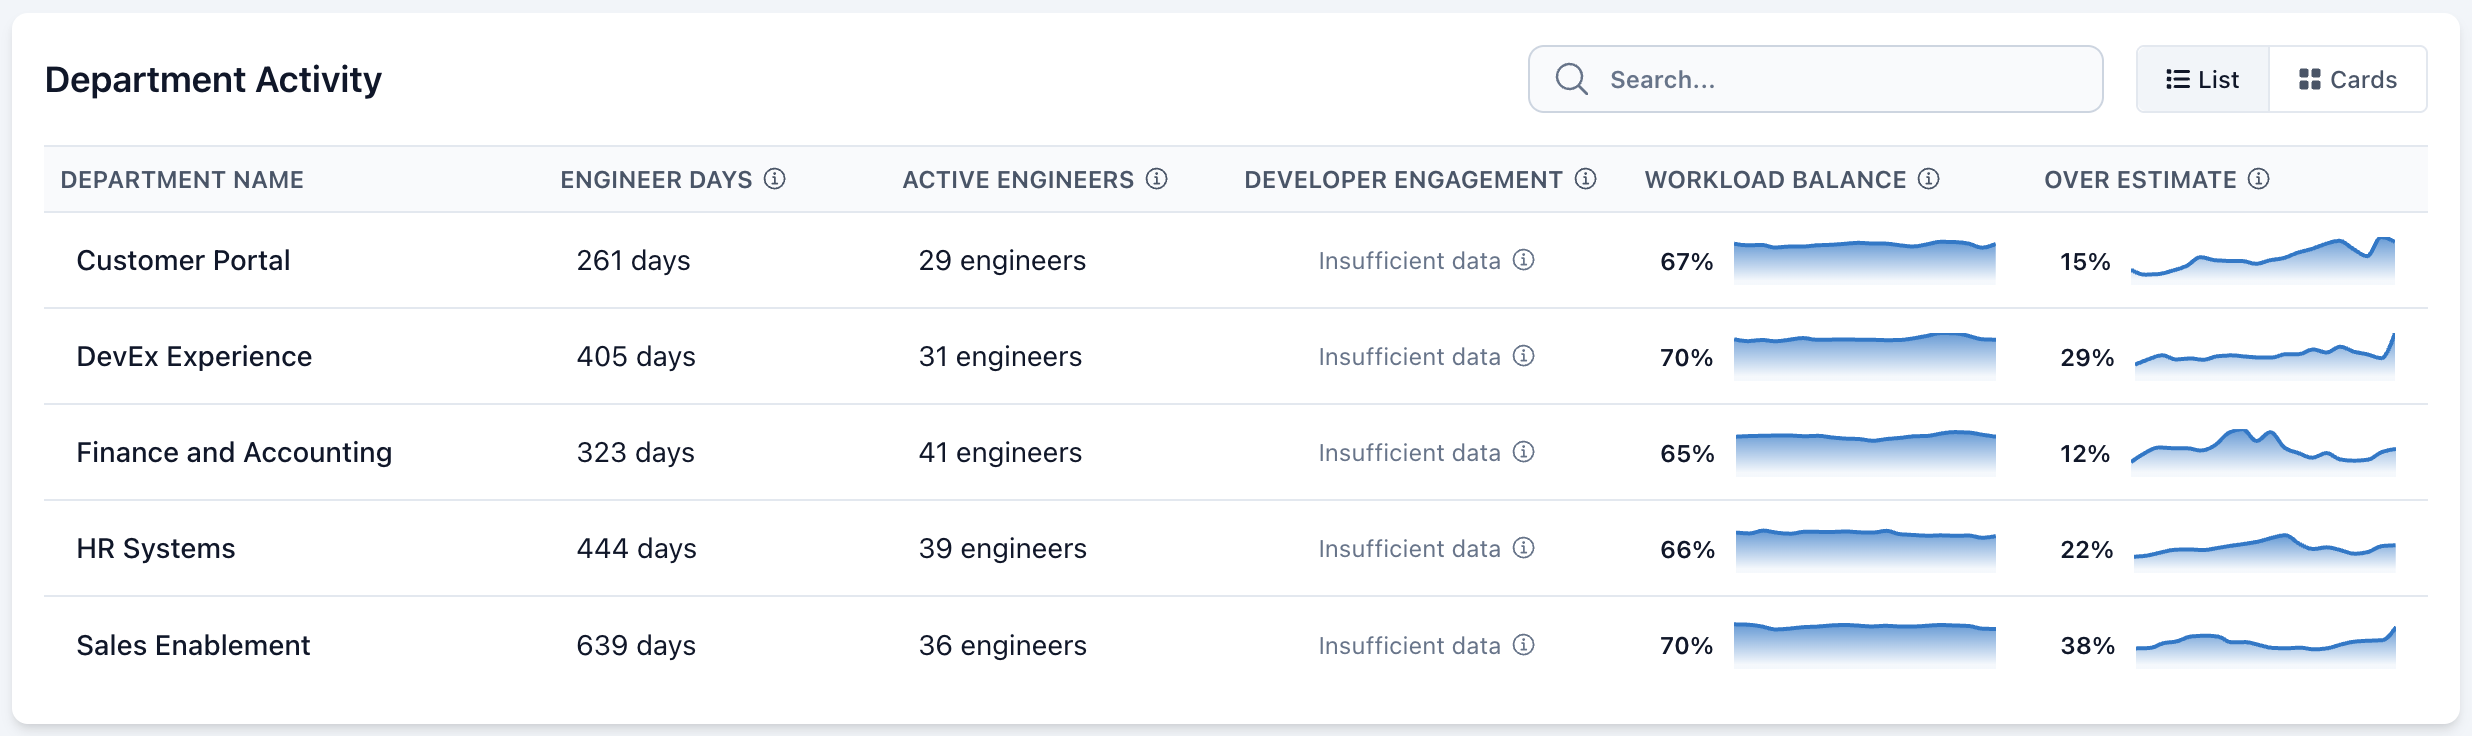The height and width of the screenshot is (736, 2472).
Task: Click the '15%' over estimate value
Action: (x=2085, y=262)
